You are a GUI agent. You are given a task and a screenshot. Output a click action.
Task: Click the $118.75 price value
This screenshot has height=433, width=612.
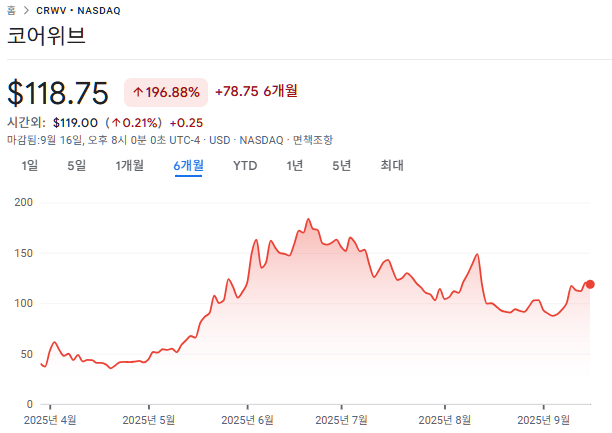(x=58, y=93)
